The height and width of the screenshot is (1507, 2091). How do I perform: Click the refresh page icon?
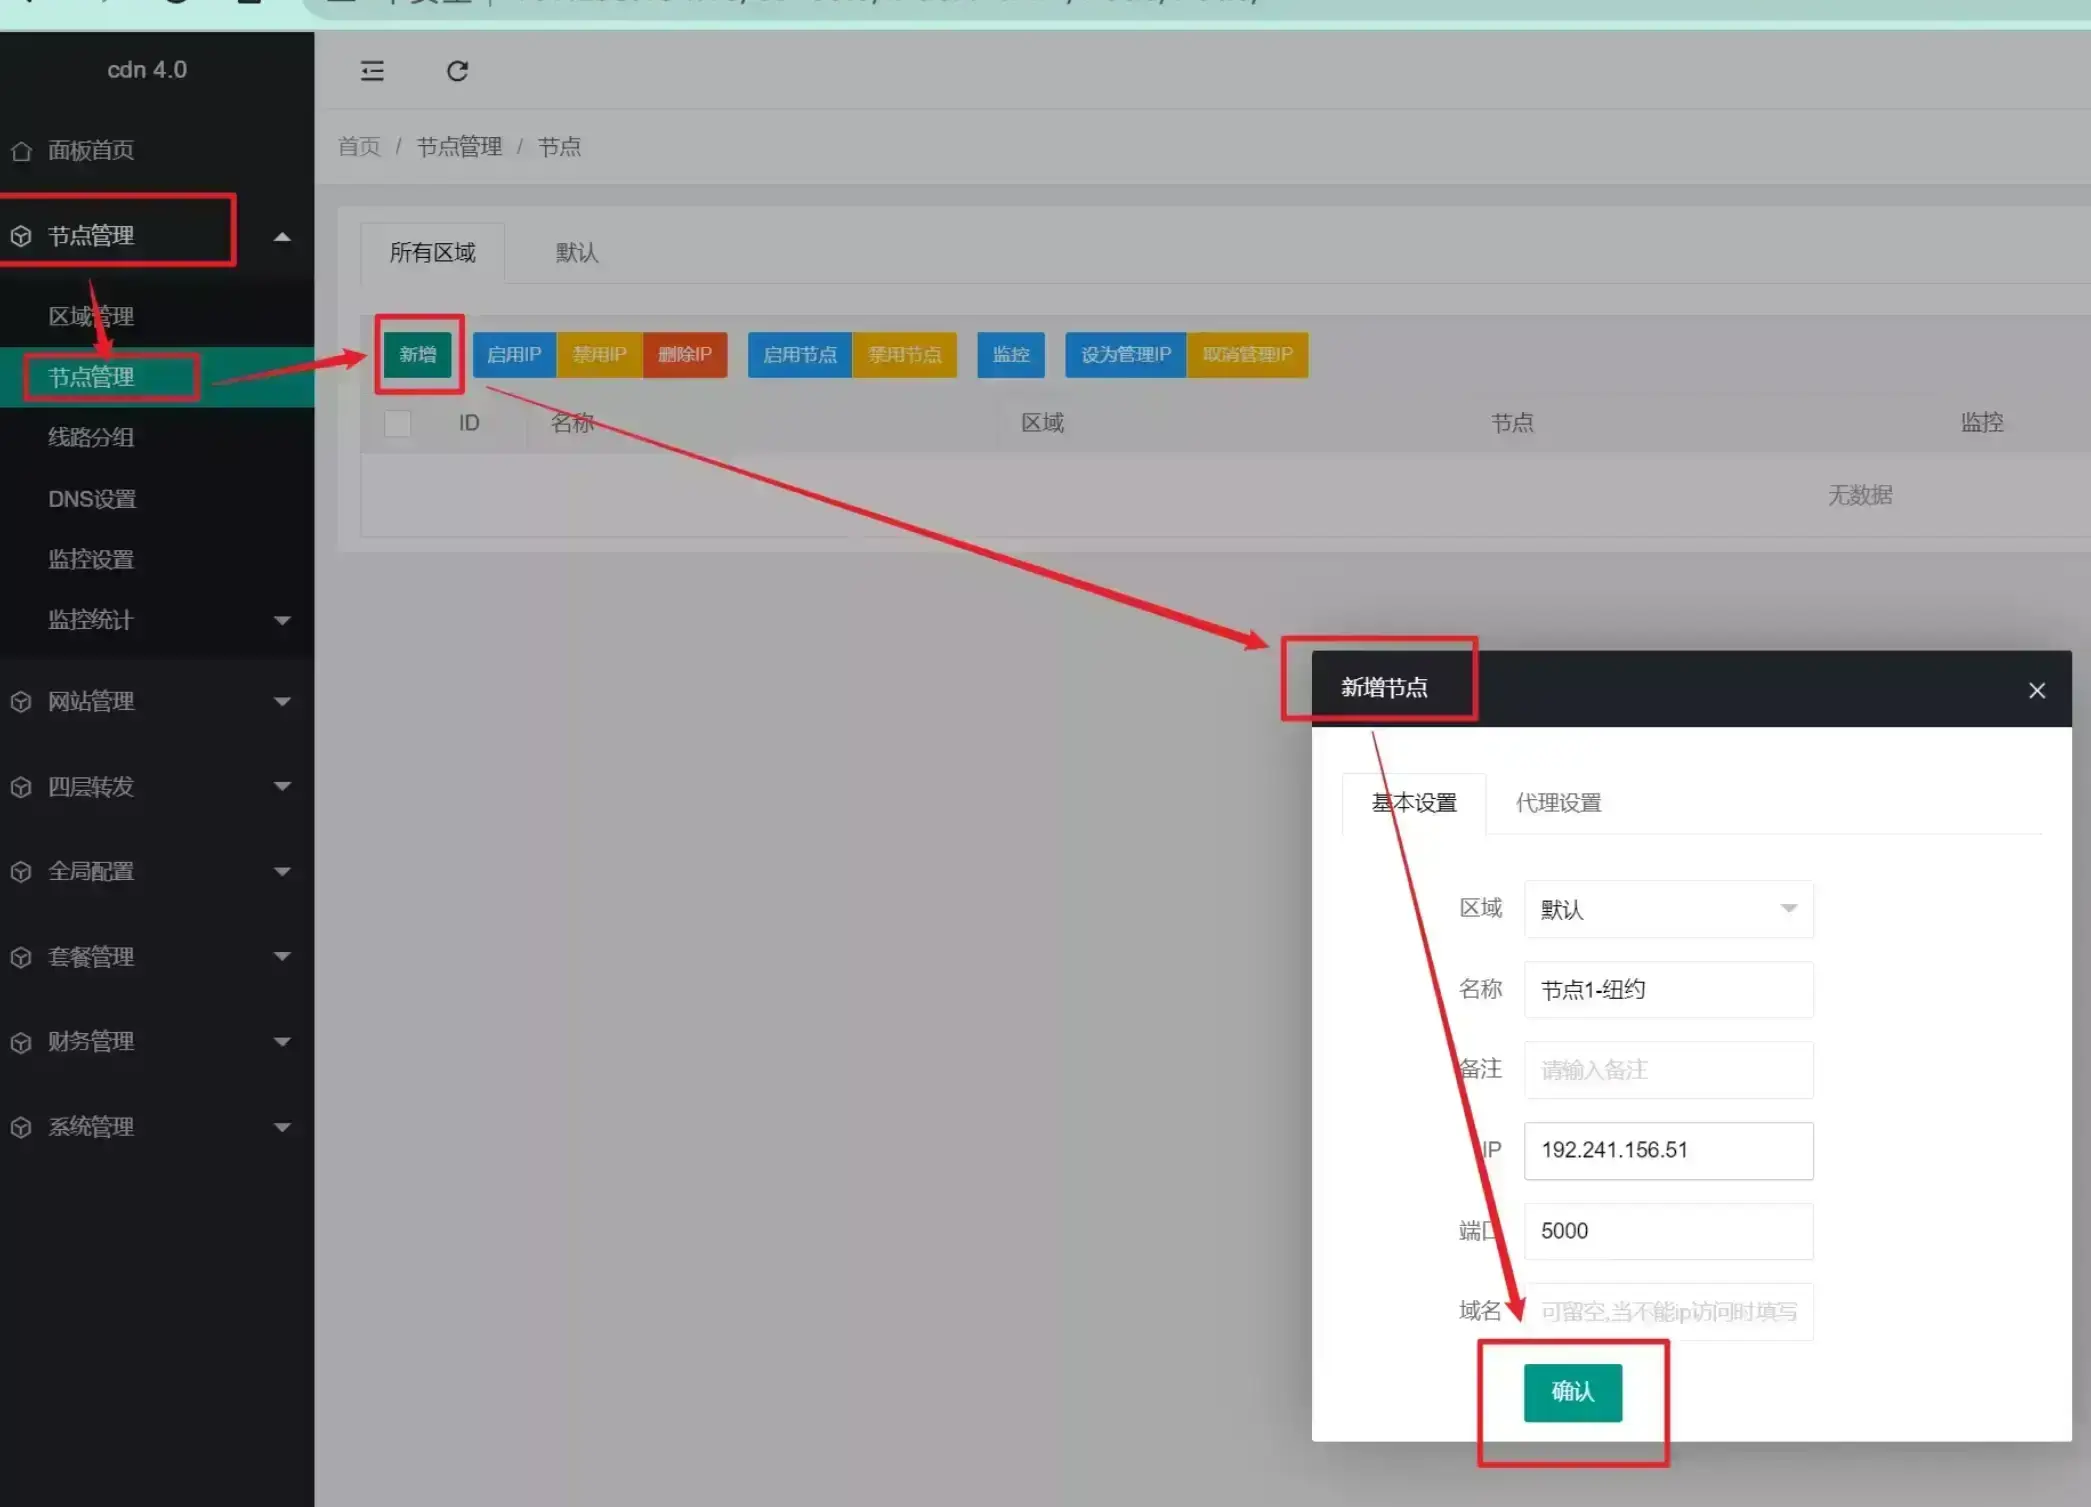[x=457, y=71]
